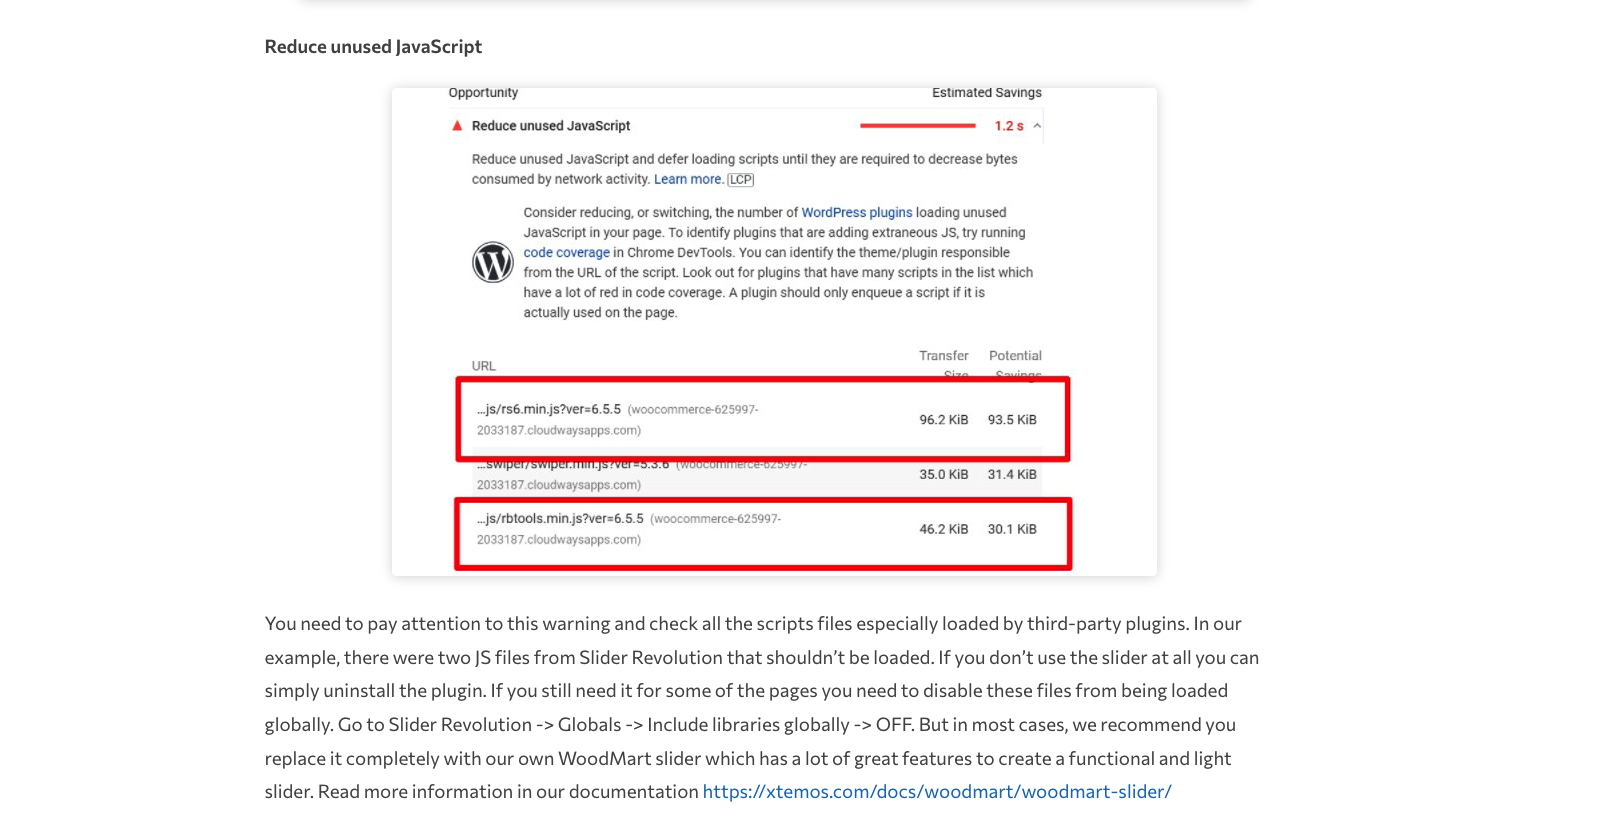Click the LCP badge label

pos(740,180)
